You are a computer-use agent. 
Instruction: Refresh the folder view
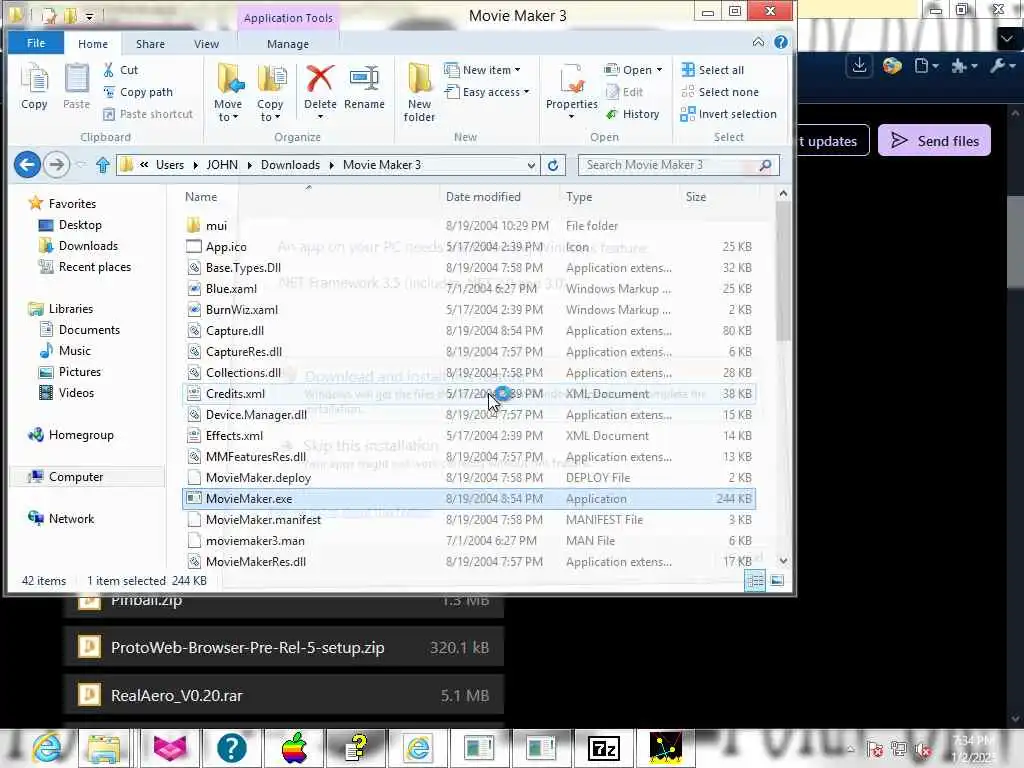tap(552, 165)
